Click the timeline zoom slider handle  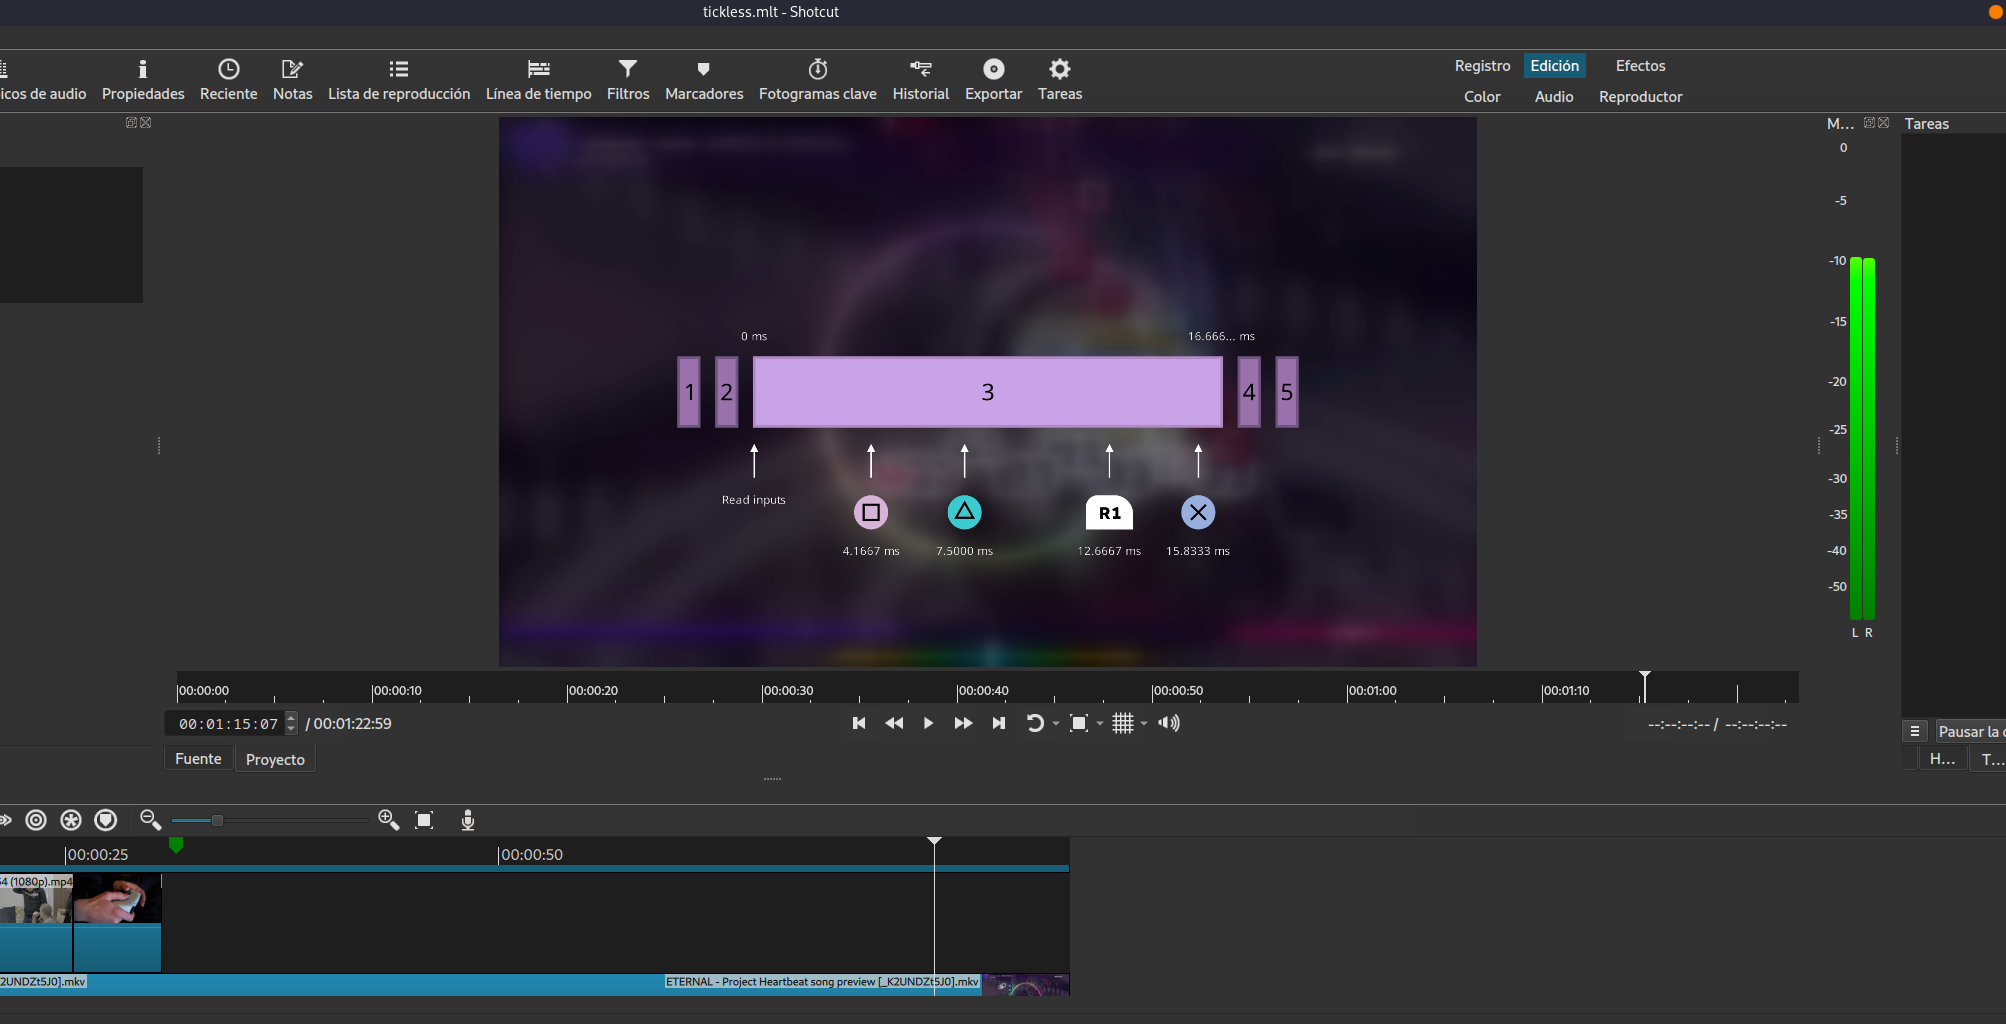217,820
